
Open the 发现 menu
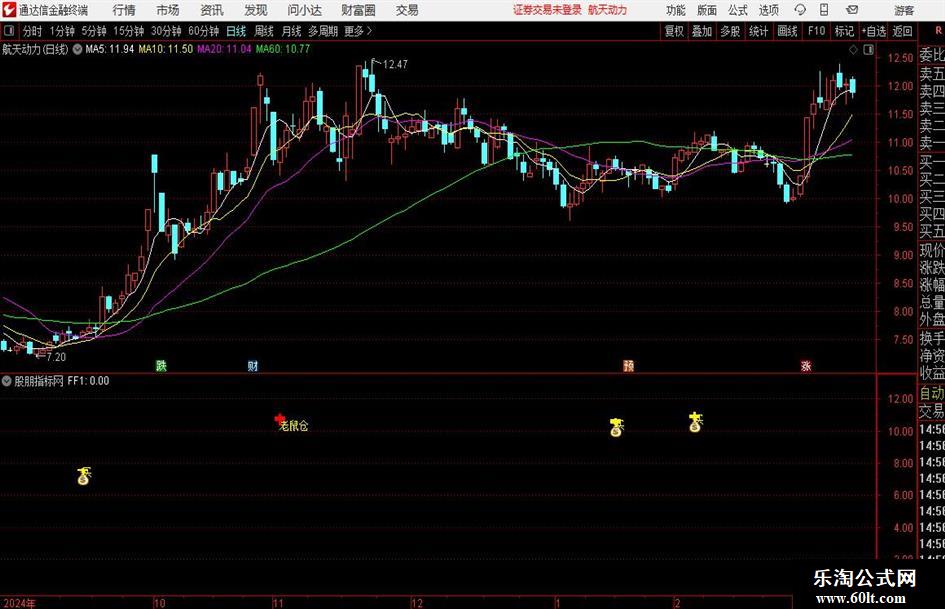(256, 10)
